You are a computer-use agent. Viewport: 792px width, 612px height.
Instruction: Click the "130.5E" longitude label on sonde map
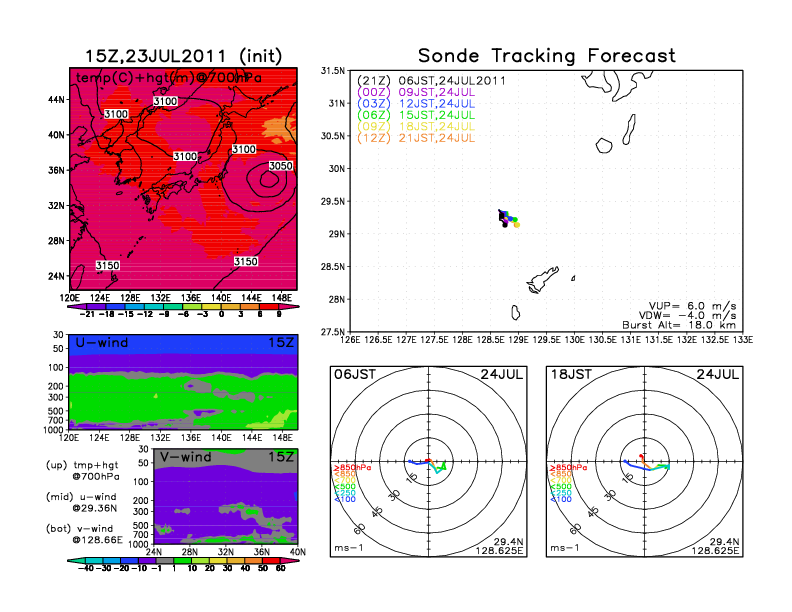click(x=603, y=340)
